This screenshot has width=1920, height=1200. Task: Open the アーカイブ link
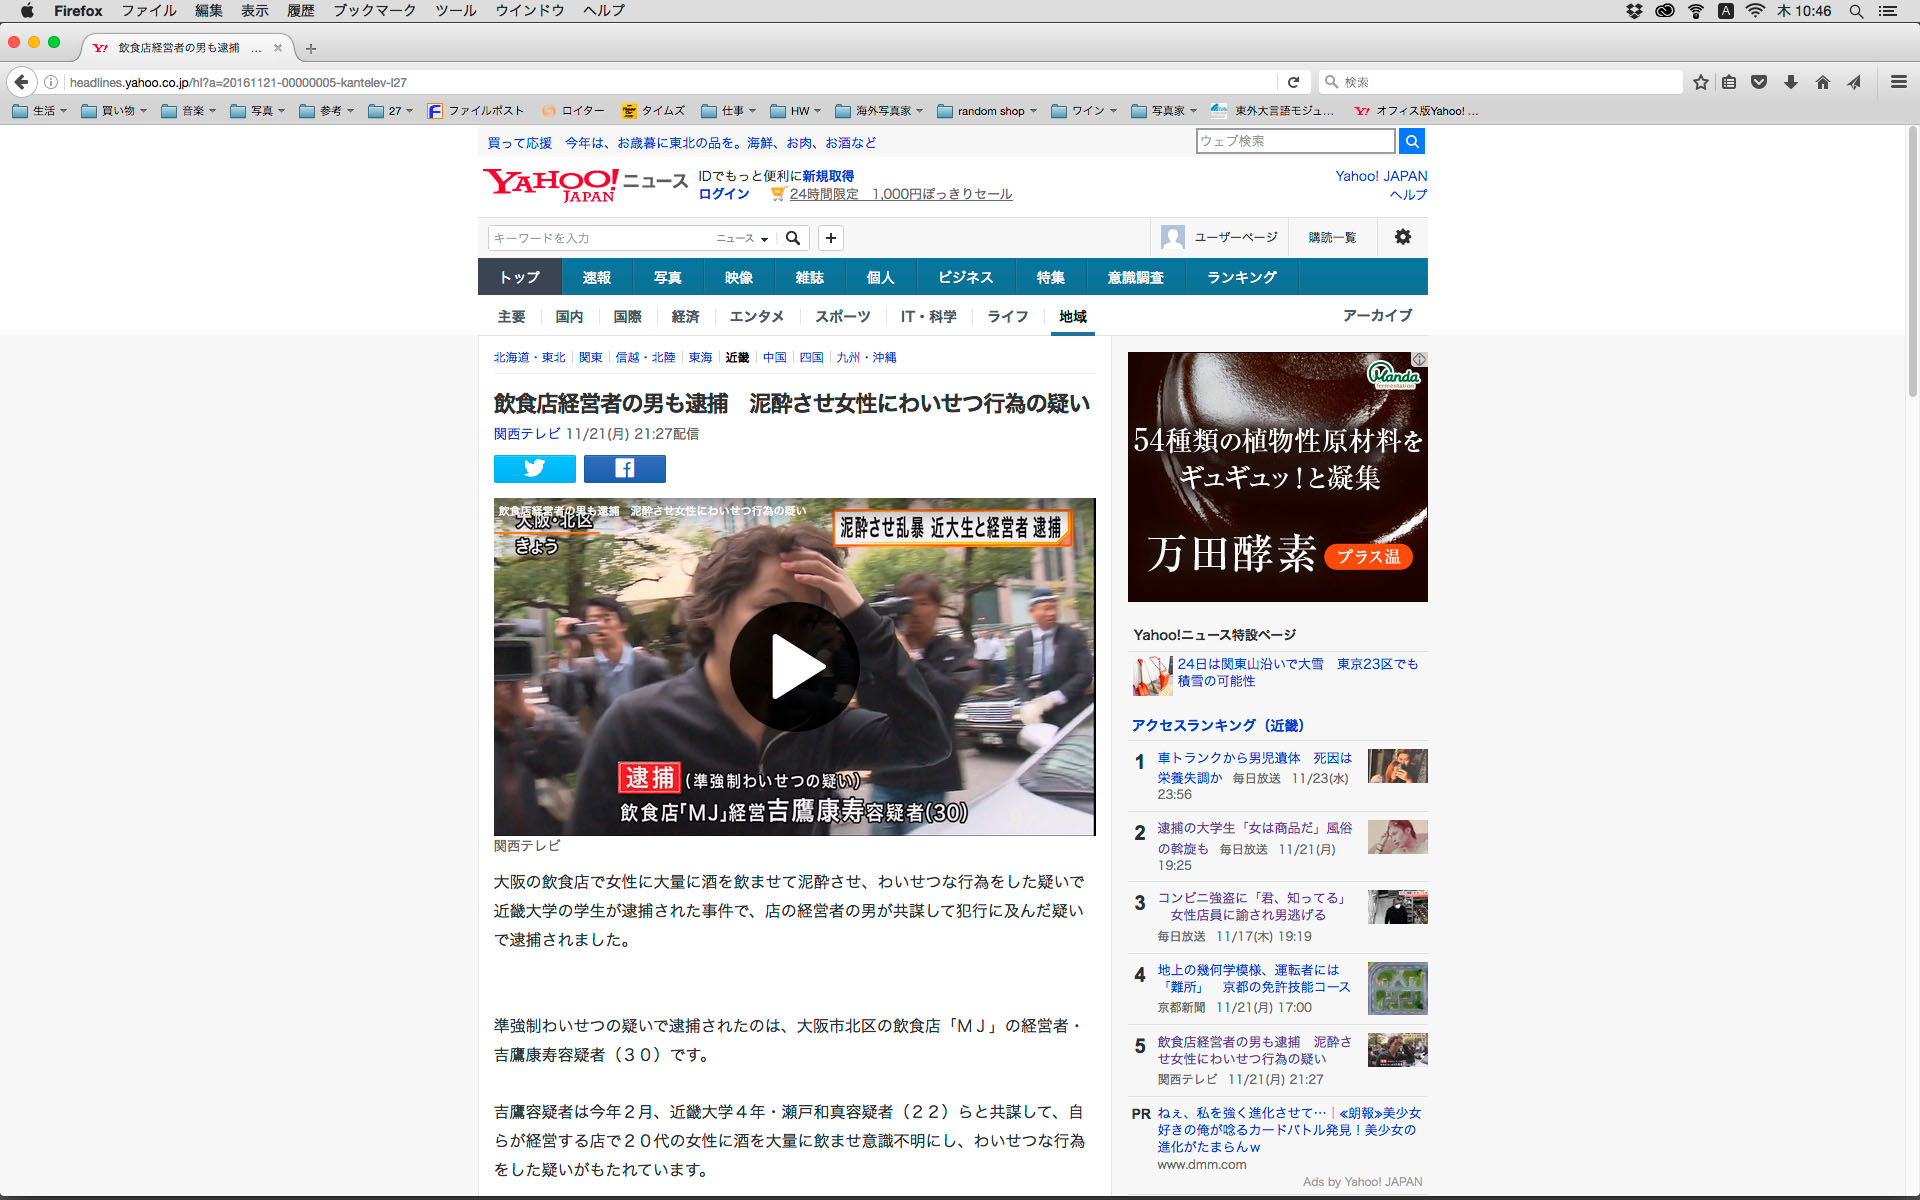[x=1377, y=315]
